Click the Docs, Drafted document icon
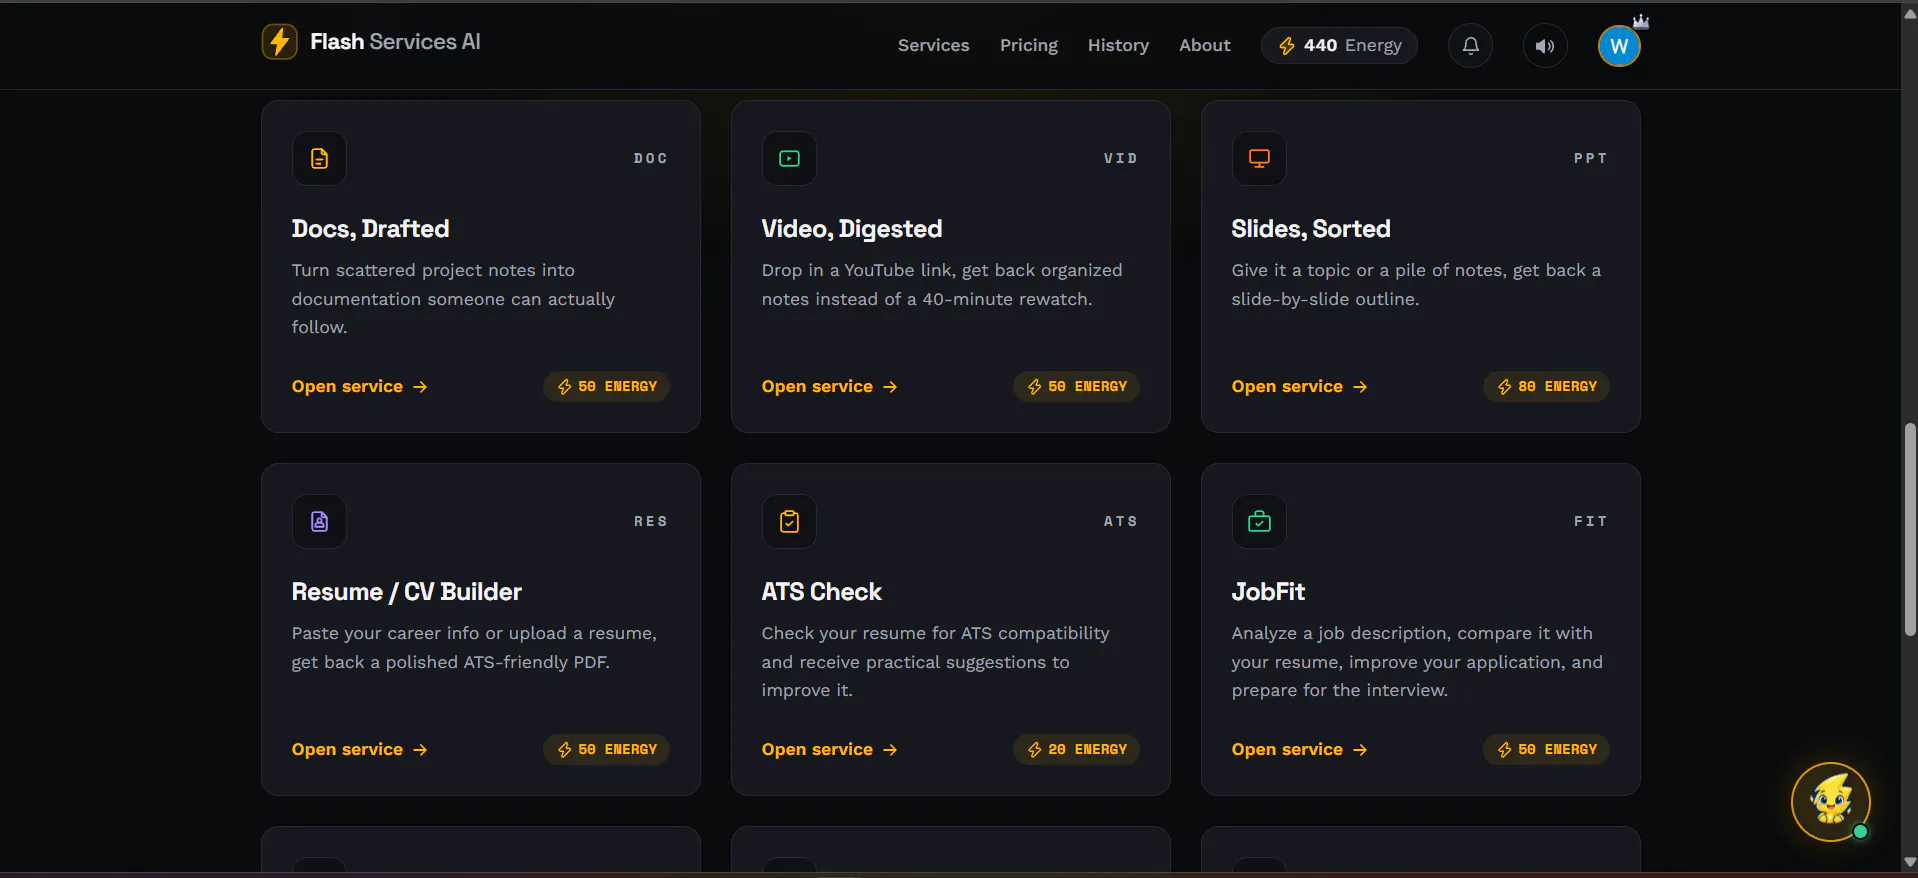The height and width of the screenshot is (878, 1918). 319,158
